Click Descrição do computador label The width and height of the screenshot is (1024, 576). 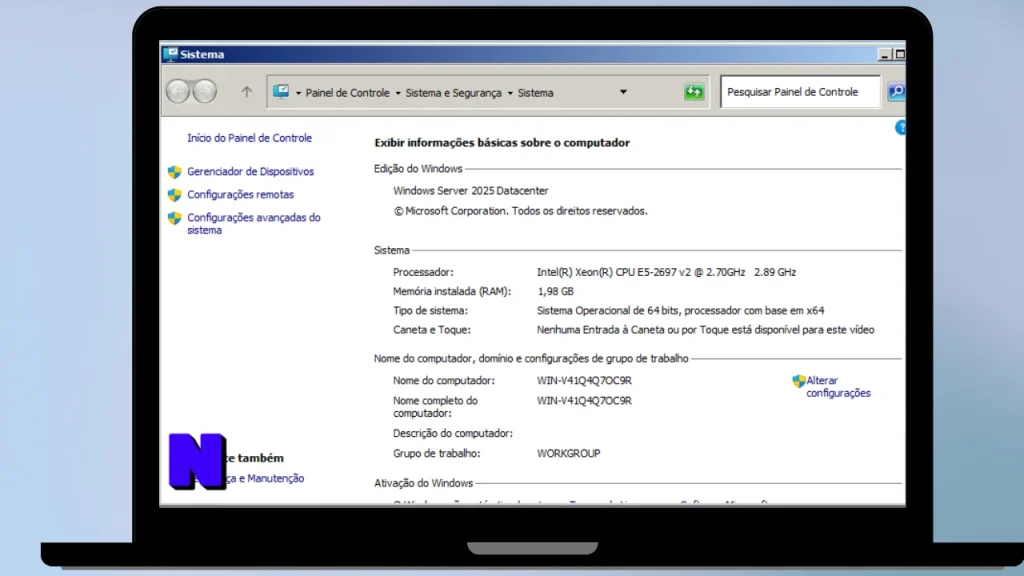(453, 433)
